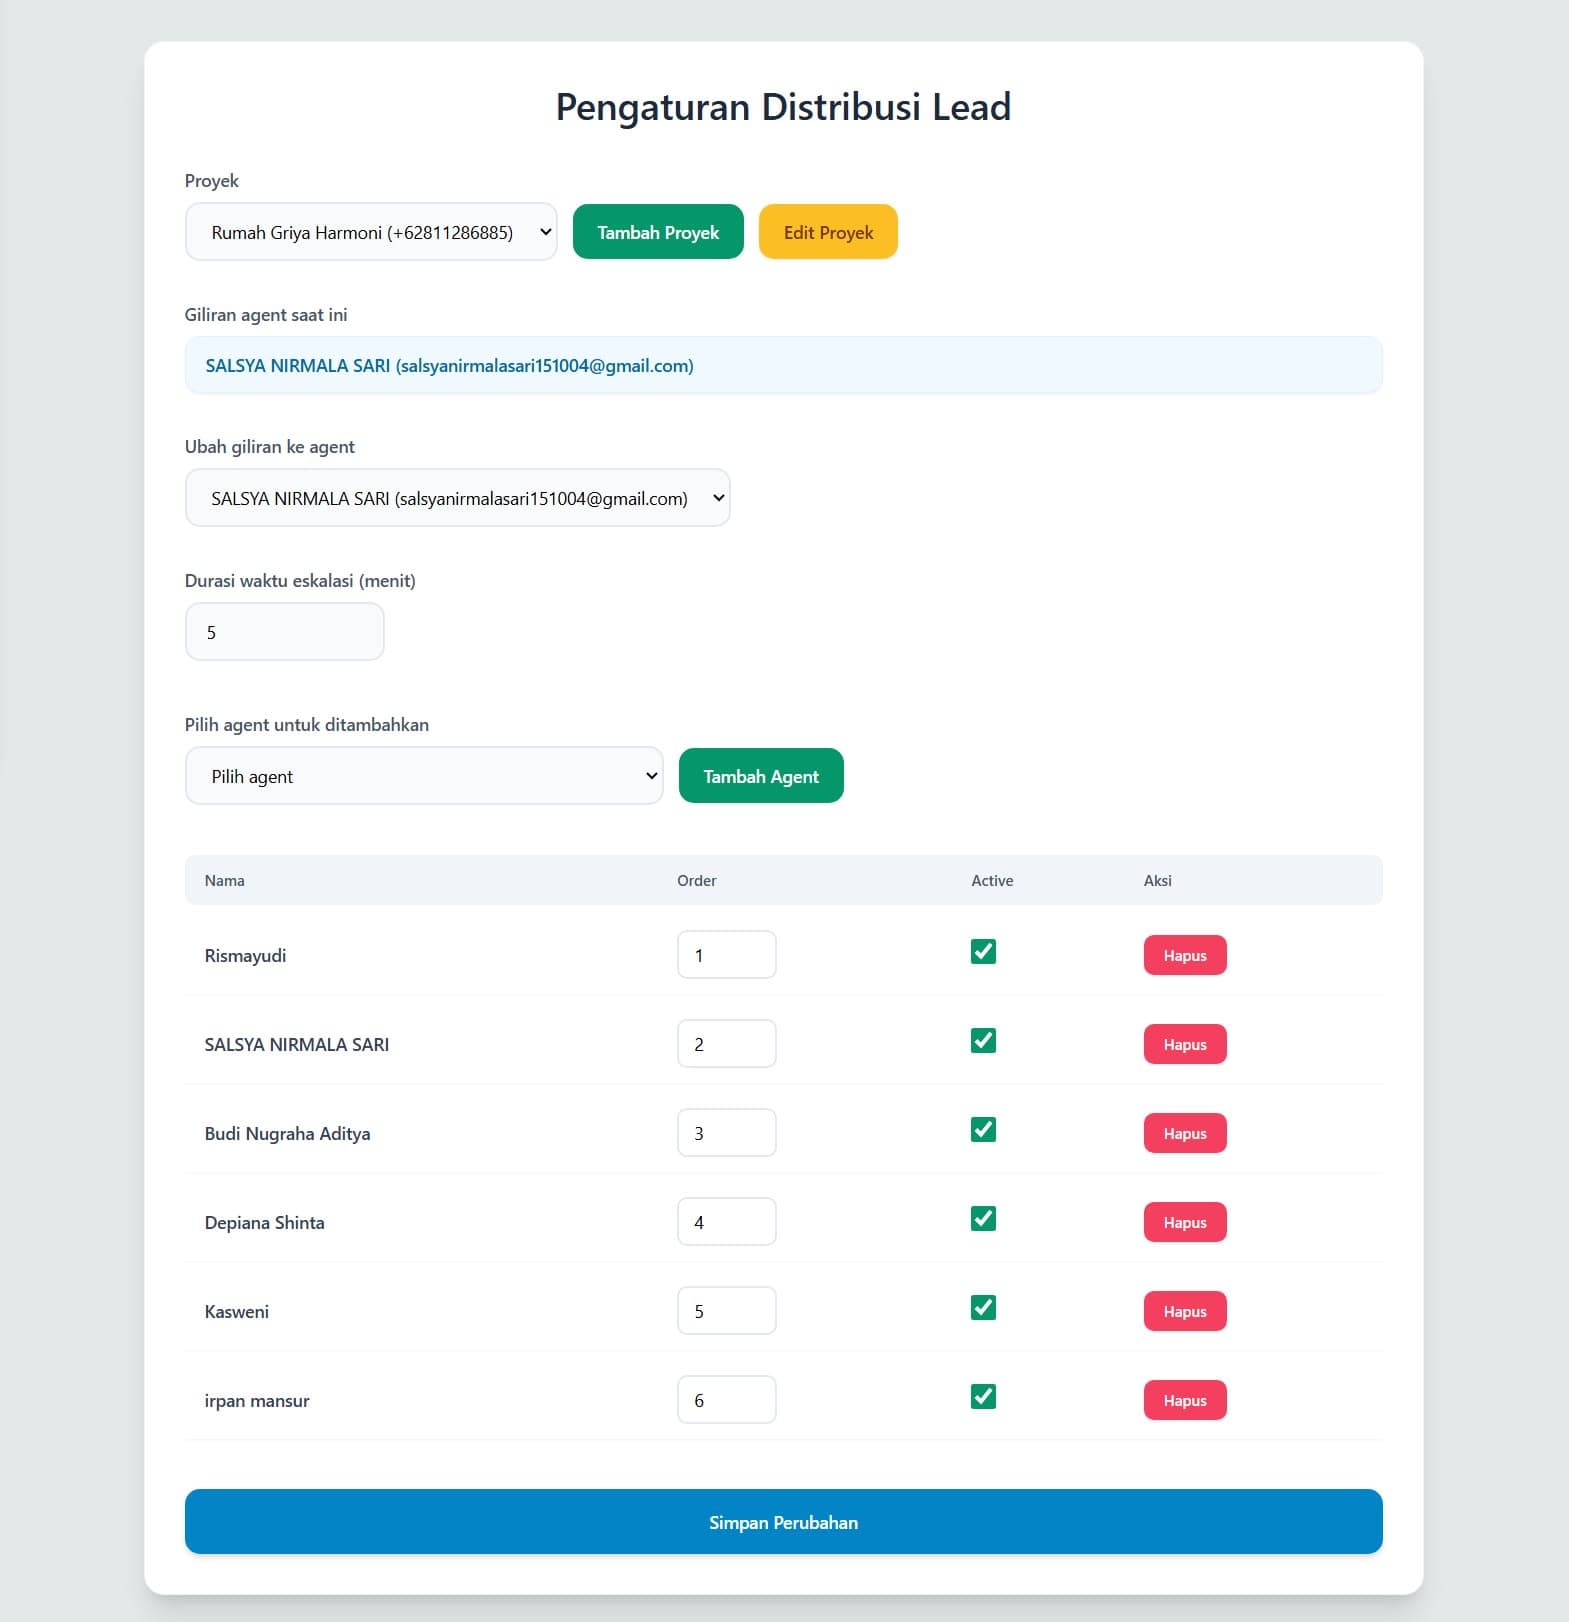Click Hapus button for Rismayudi

(1185, 955)
